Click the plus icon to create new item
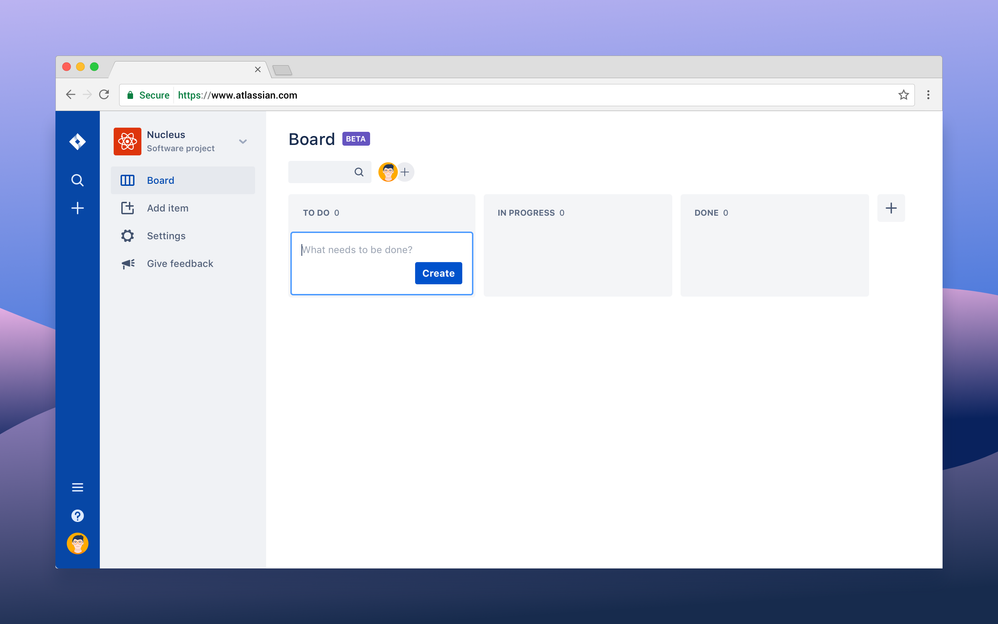The height and width of the screenshot is (624, 998). 77,208
